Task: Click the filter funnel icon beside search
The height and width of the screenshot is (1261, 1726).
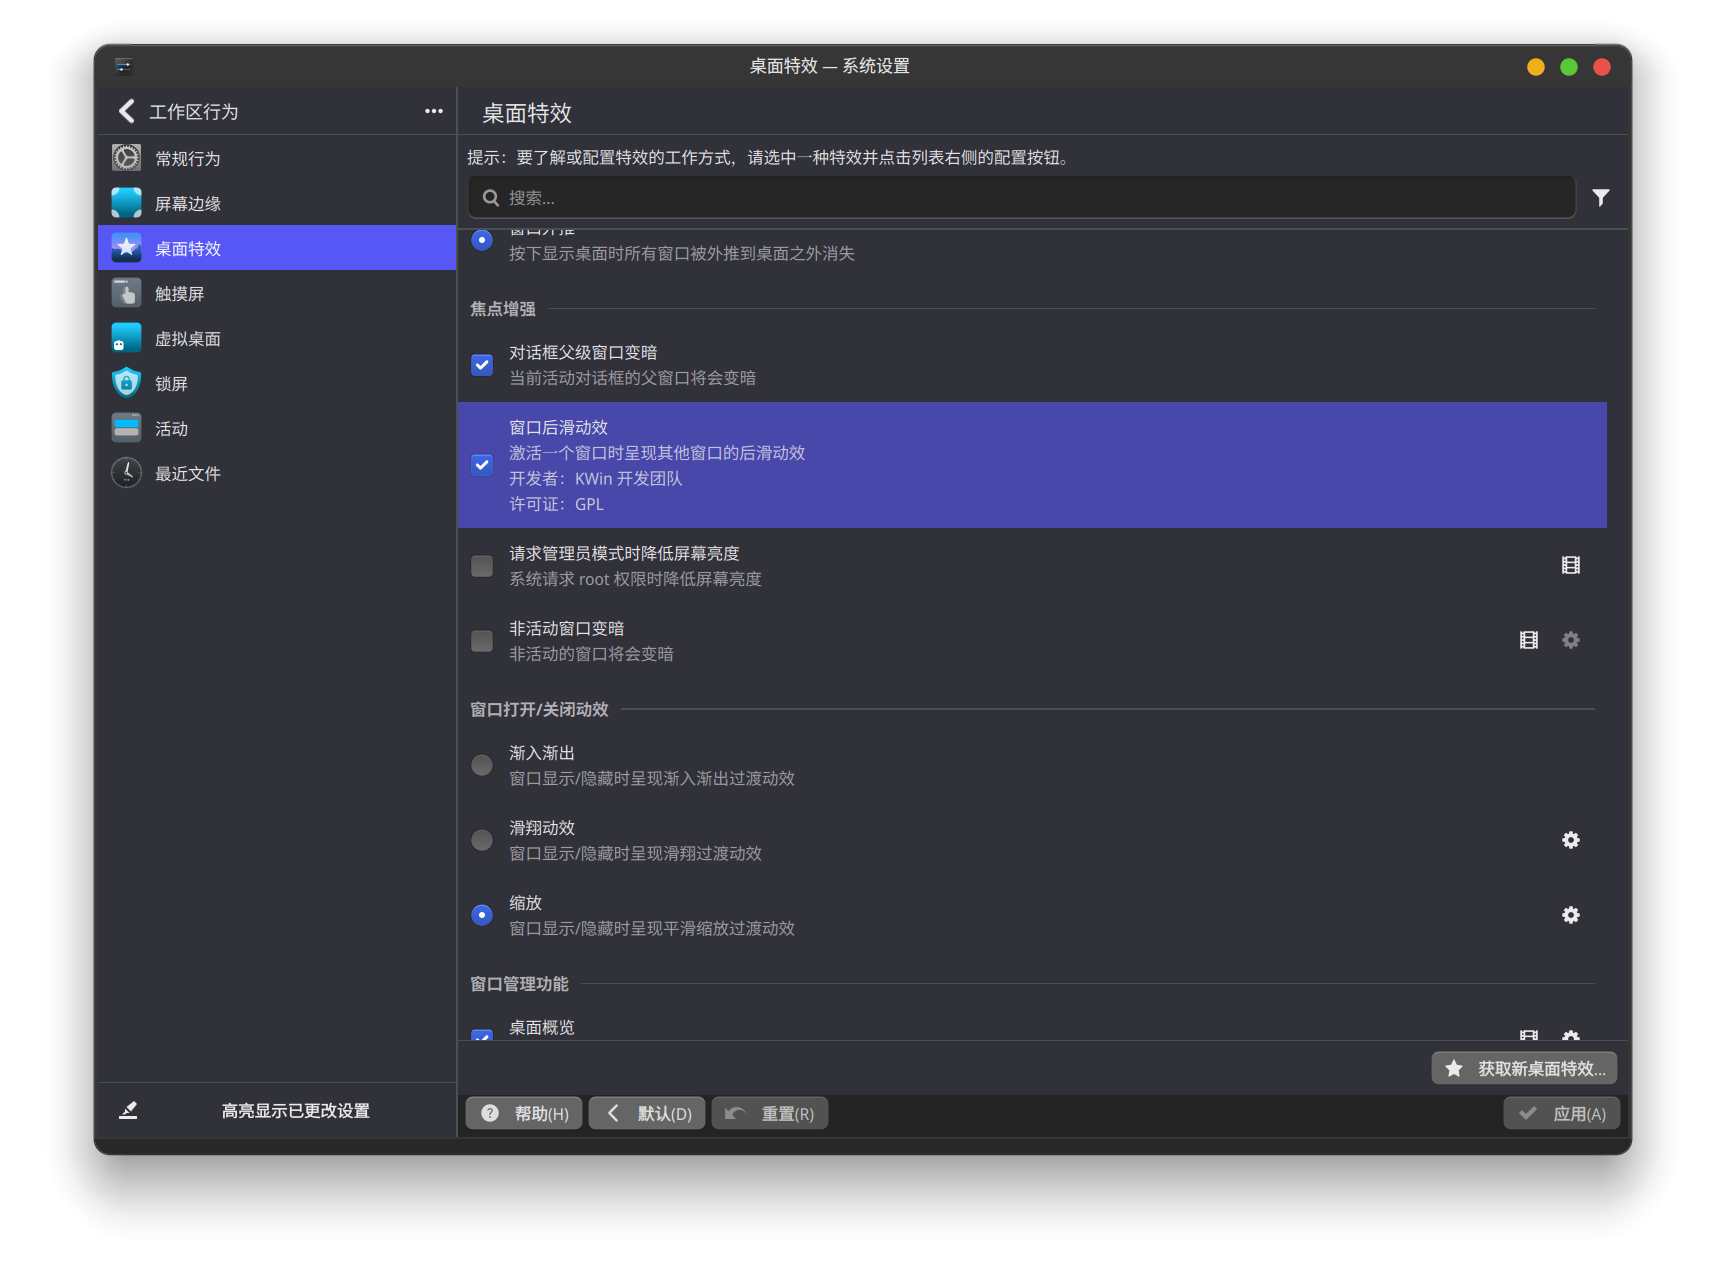Action: [1600, 198]
